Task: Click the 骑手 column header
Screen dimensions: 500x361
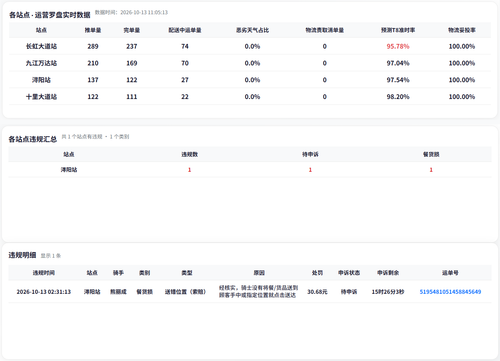Action: tap(118, 273)
